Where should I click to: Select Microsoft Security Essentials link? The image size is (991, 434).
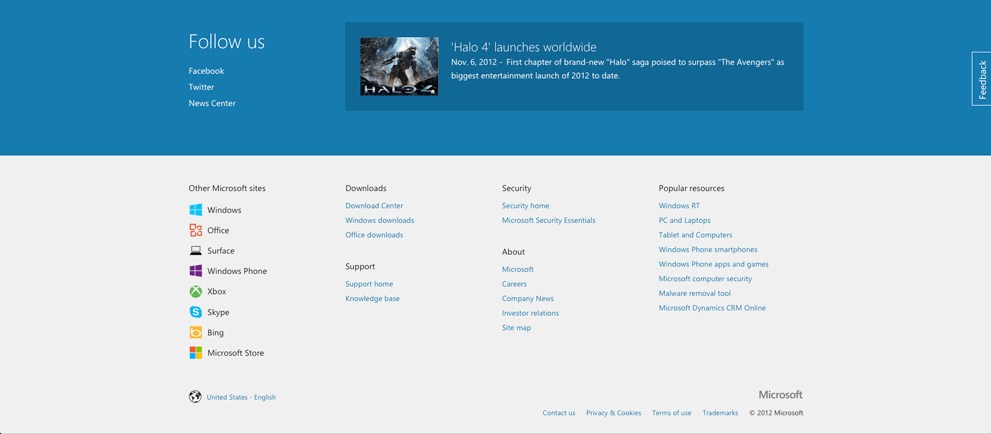(549, 220)
